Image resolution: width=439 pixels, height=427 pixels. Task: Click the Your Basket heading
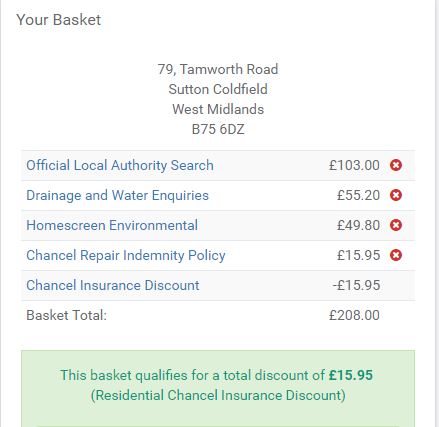[x=59, y=20]
